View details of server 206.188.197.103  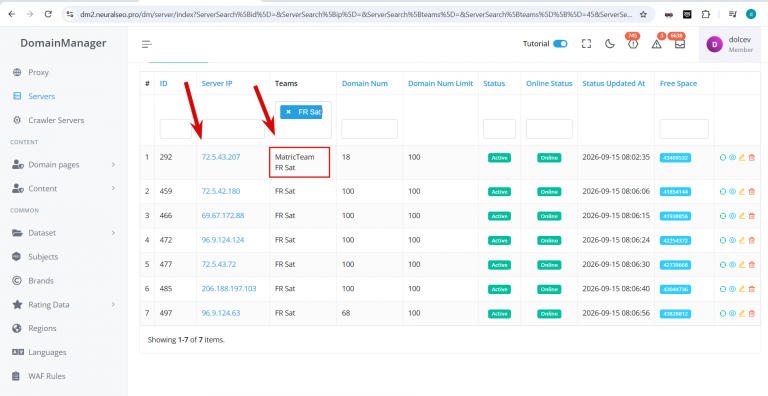tap(732, 289)
